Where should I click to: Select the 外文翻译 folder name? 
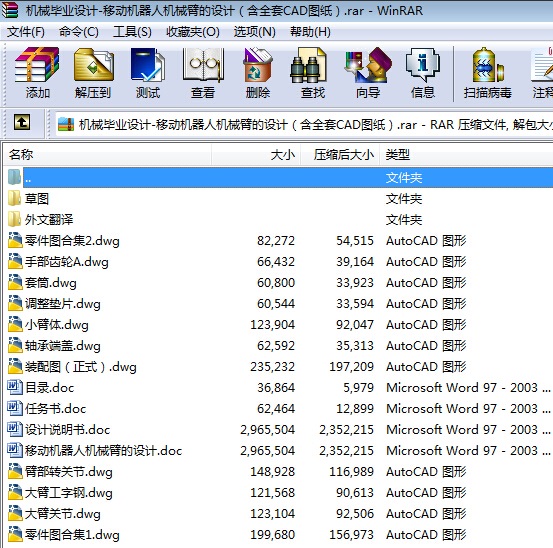49,220
